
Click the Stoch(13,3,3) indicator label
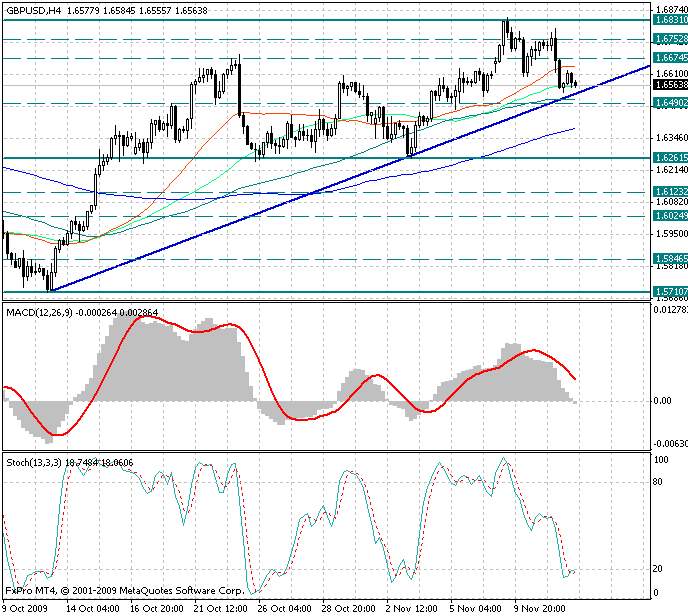click(34, 462)
